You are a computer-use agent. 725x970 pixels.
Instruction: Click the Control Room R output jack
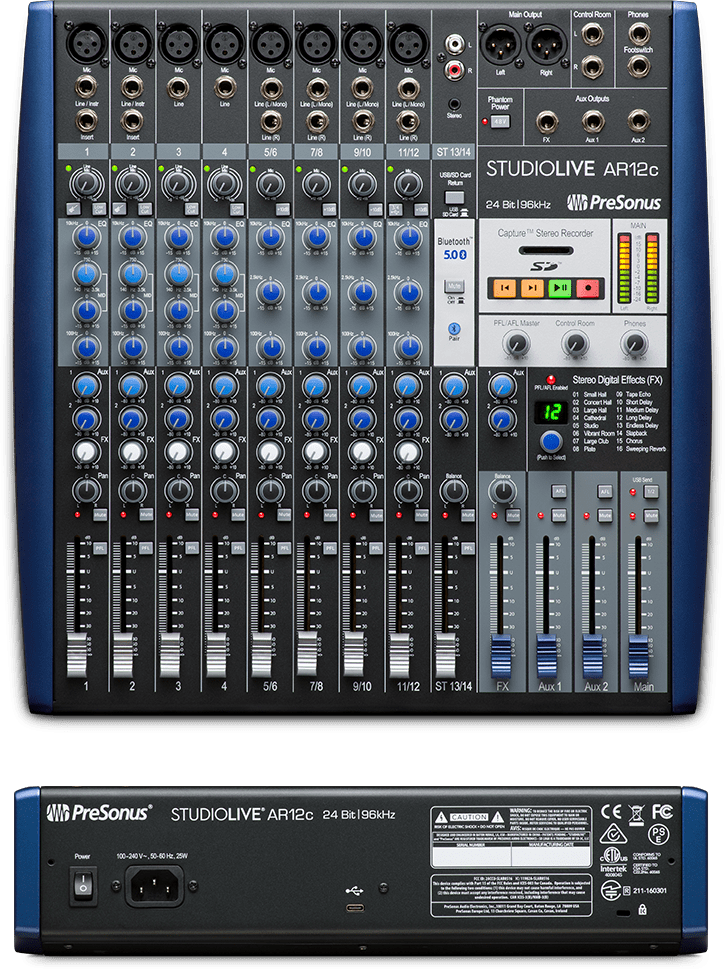593,66
